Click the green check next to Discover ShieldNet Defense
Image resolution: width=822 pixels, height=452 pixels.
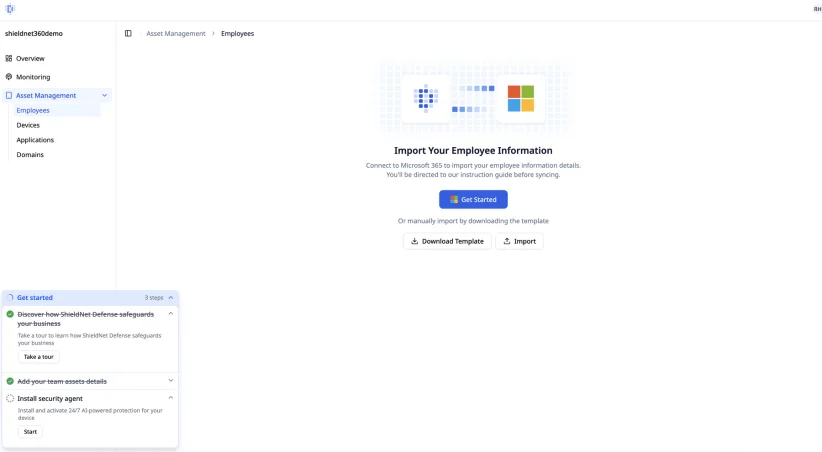[x=10, y=315]
